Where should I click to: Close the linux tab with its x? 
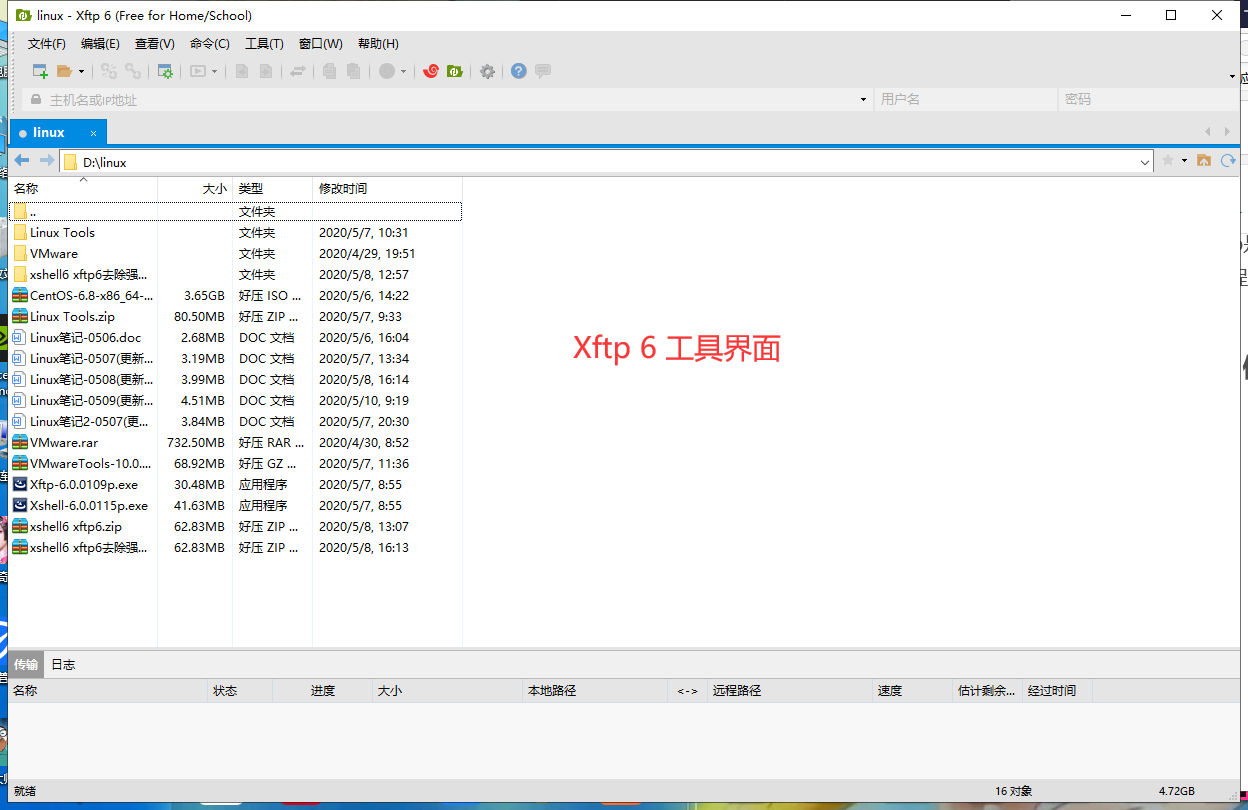point(94,133)
